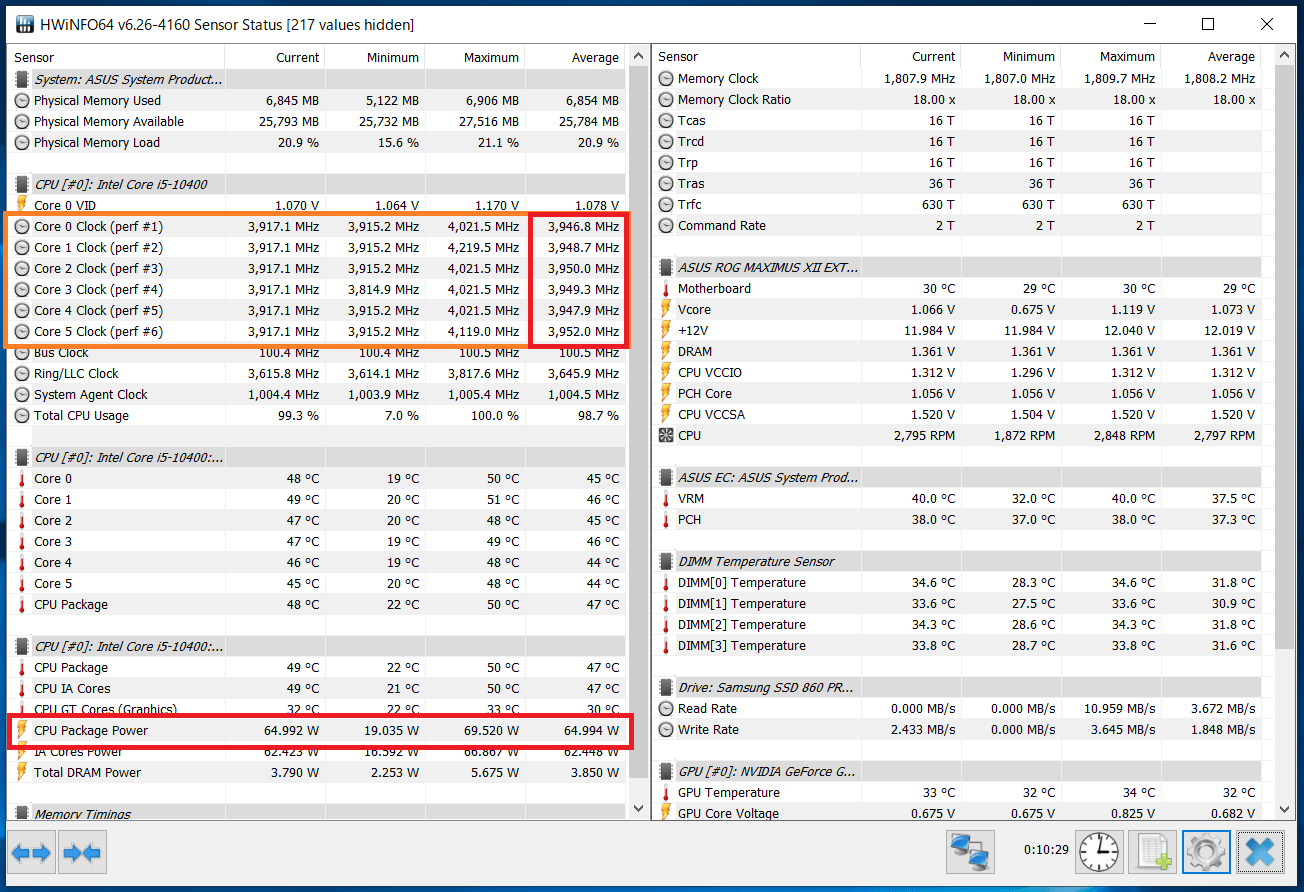The image size is (1304, 892).
Task: Click the expand columns double-arrow button
Action: 30,853
